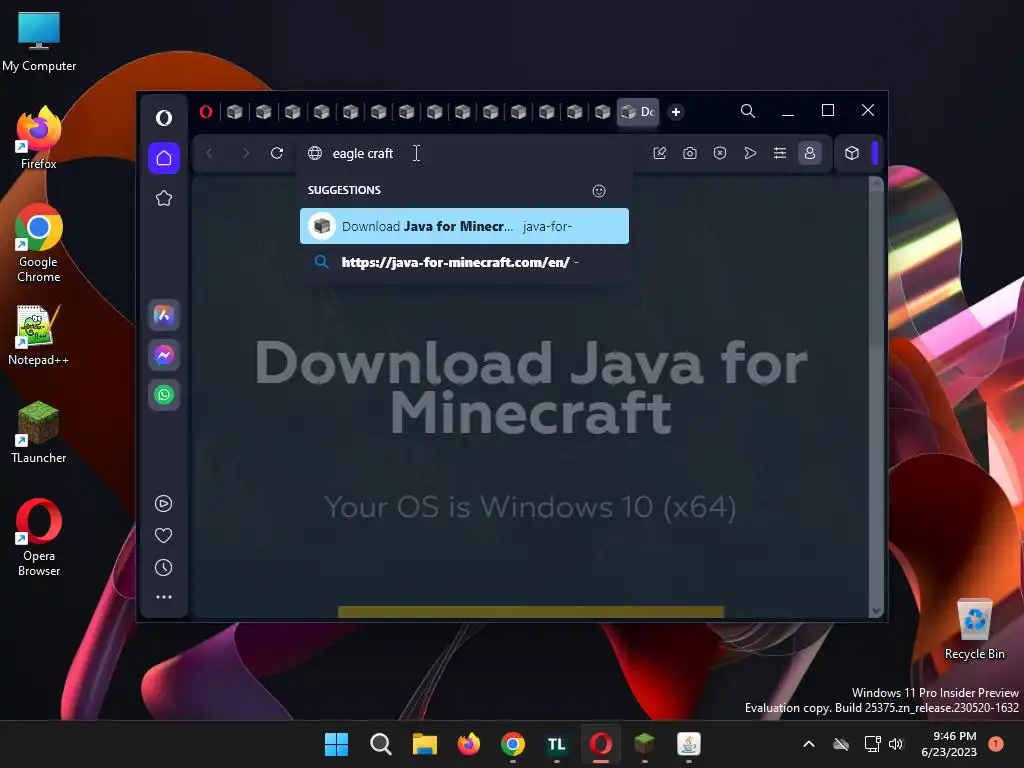Switch to the red Opera speed dial tab
Image resolution: width=1024 pixels, height=768 pixels.
(x=206, y=112)
